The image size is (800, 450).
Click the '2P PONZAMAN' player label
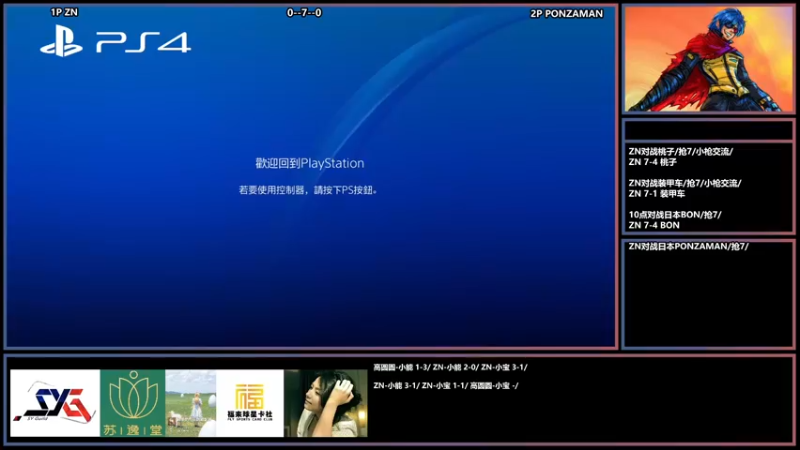tap(566, 14)
